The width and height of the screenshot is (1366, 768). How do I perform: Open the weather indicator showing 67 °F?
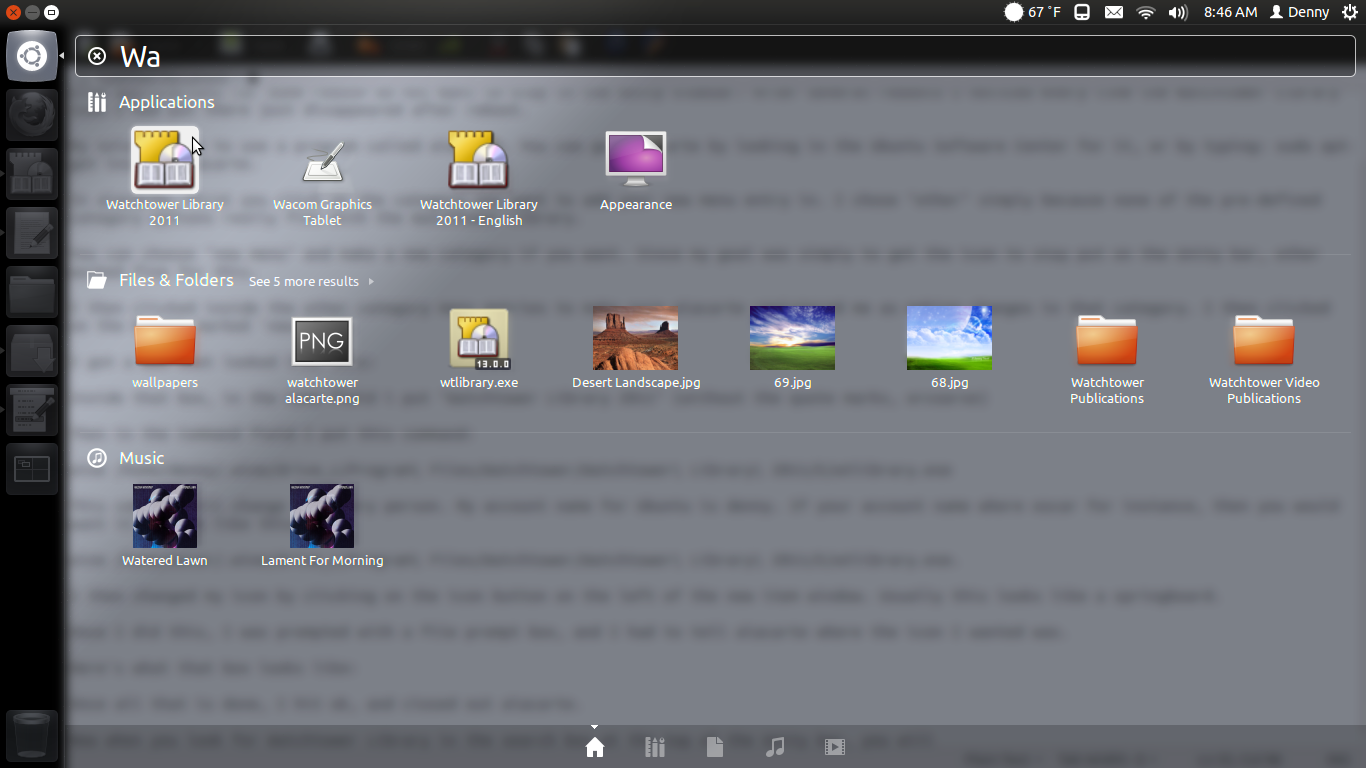point(1032,12)
